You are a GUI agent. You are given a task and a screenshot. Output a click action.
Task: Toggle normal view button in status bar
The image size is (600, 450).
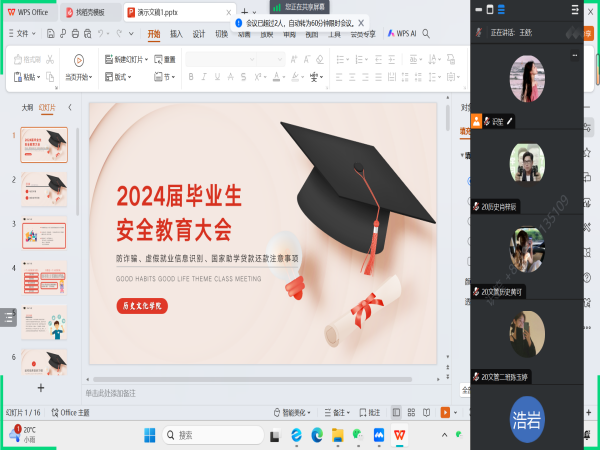396,412
